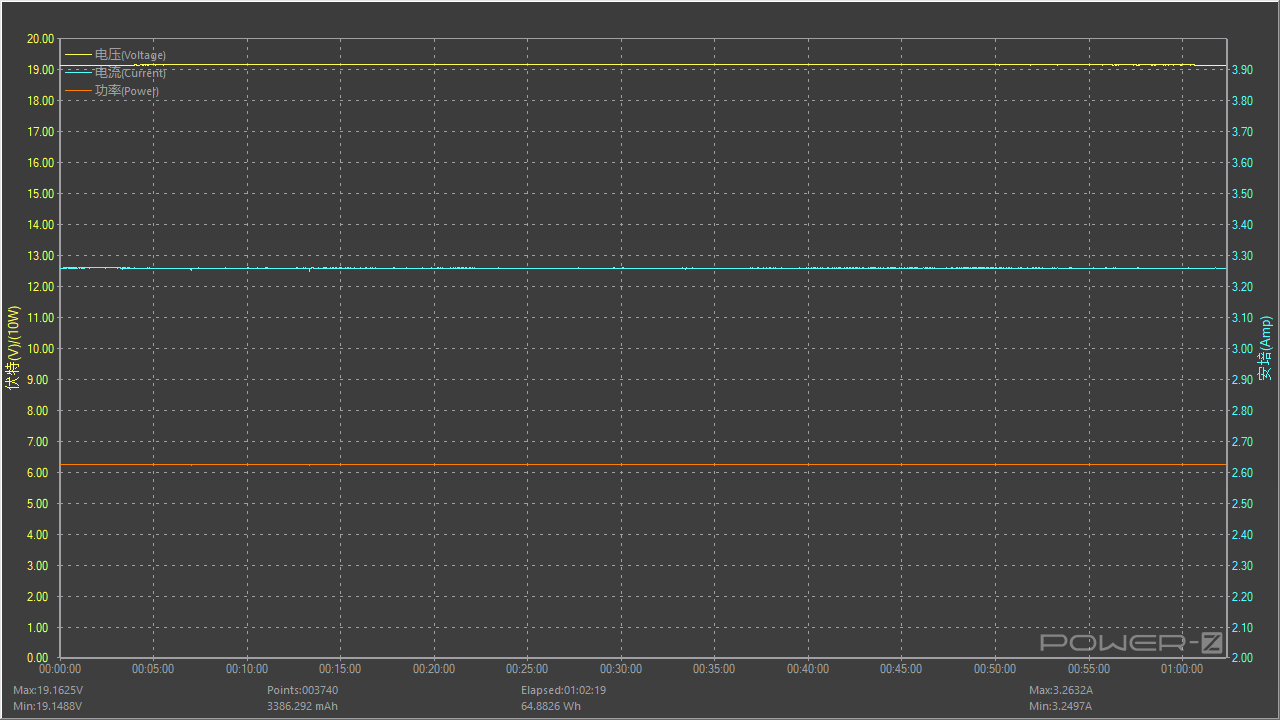Click the 安培(Amp) right axis title
The image size is (1280, 720).
(x=1266, y=348)
